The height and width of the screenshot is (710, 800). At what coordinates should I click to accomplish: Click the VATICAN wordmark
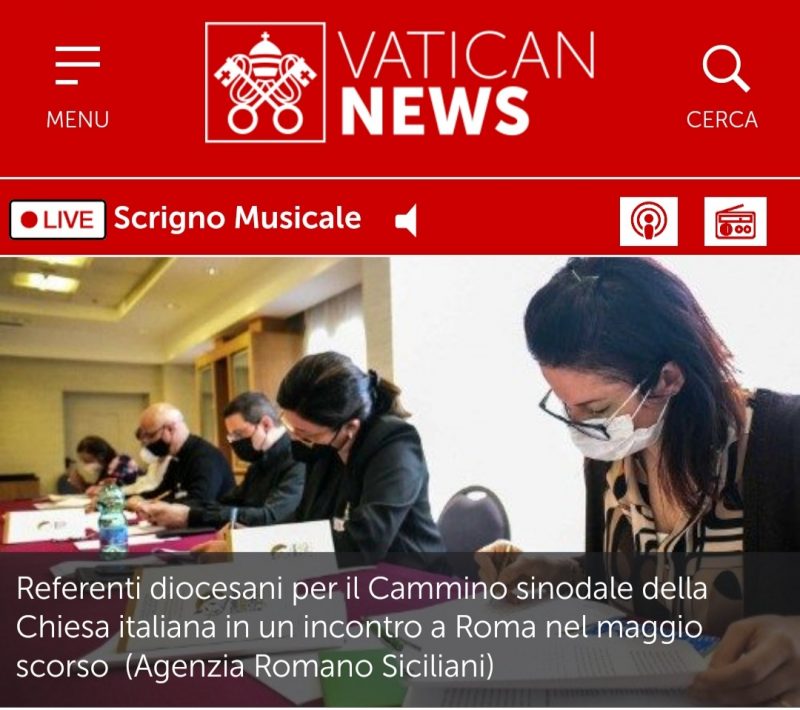[x=466, y=55]
